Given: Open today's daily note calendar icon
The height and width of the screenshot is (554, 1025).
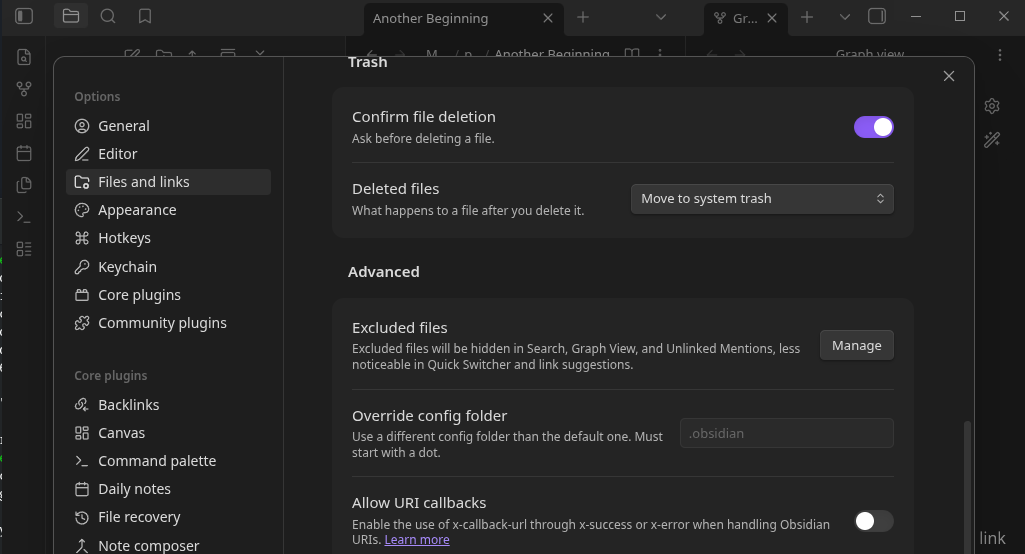Looking at the screenshot, I should (24, 153).
